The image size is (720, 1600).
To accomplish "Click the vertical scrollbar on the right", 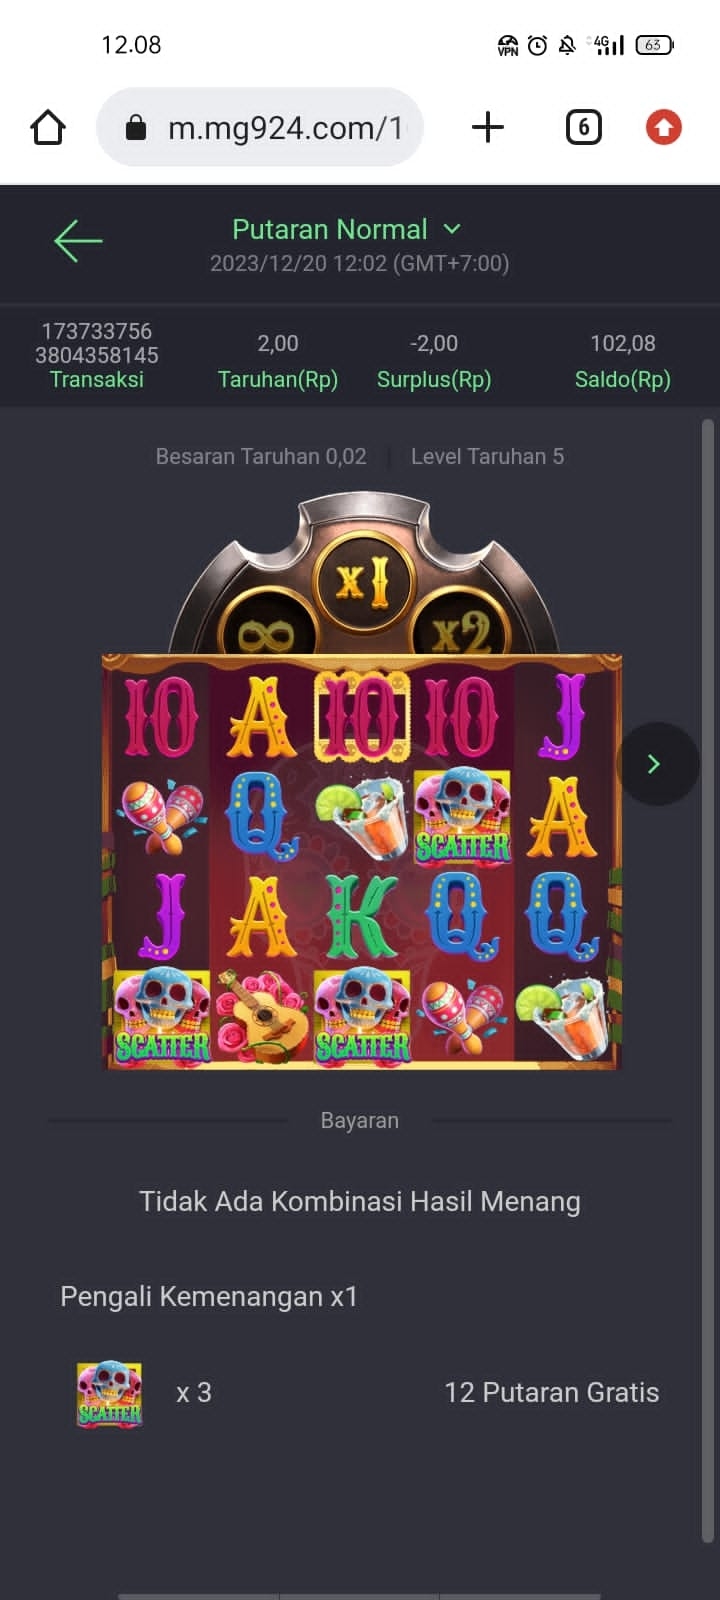I will point(708,980).
